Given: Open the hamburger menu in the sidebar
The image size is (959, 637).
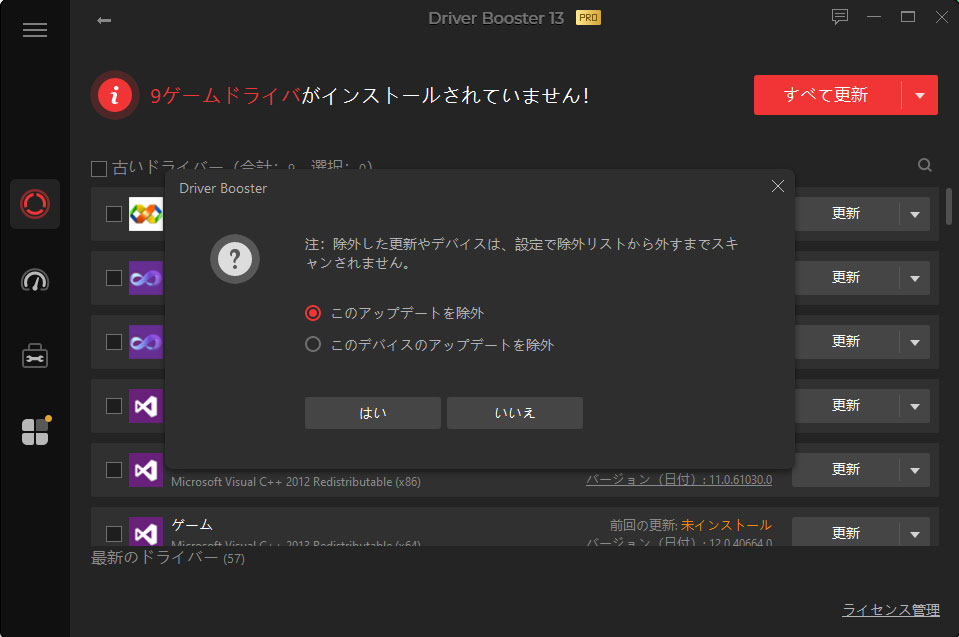Looking at the screenshot, I should (35, 30).
